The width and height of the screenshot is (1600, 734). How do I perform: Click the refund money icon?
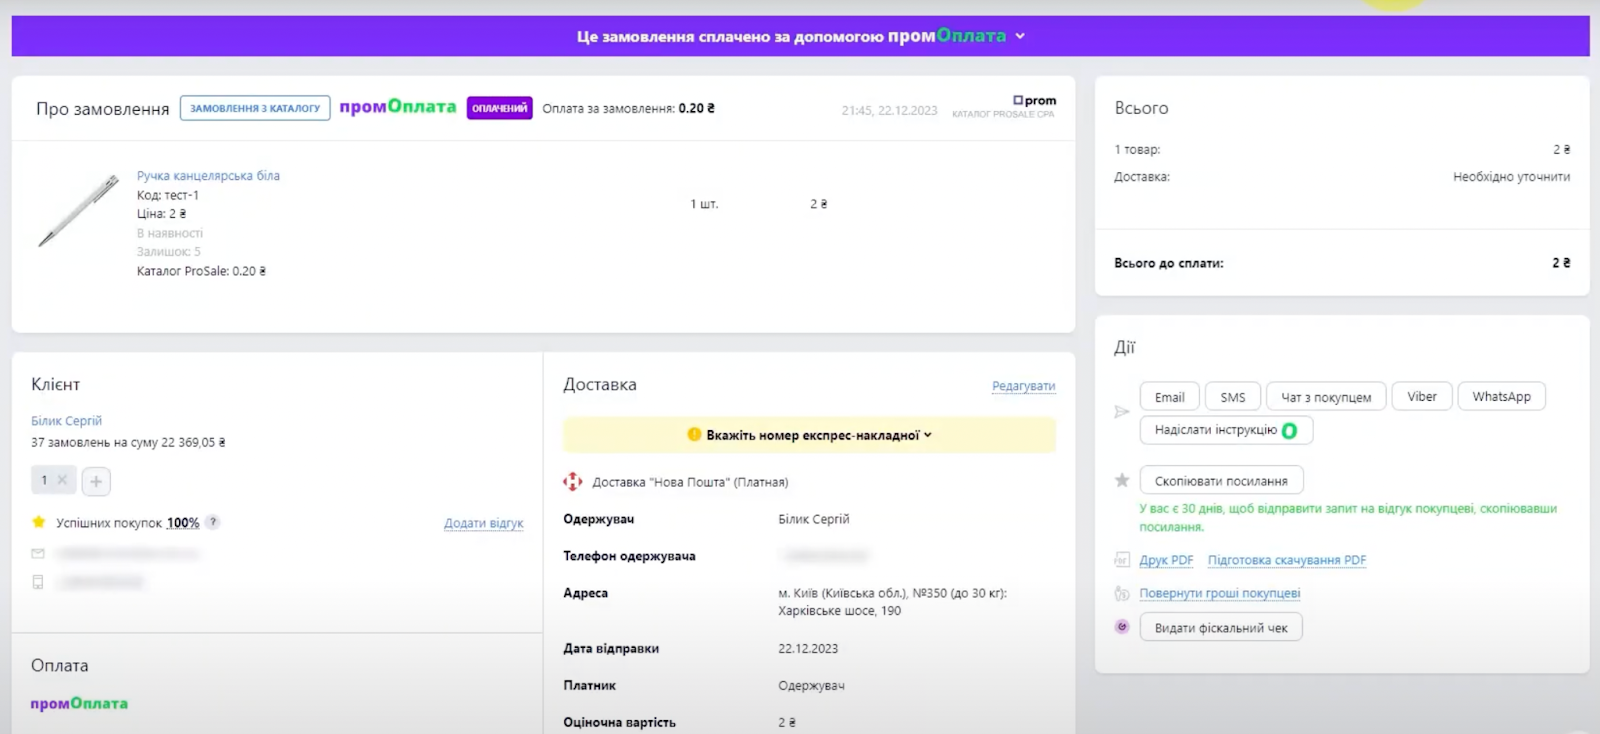coord(1122,593)
